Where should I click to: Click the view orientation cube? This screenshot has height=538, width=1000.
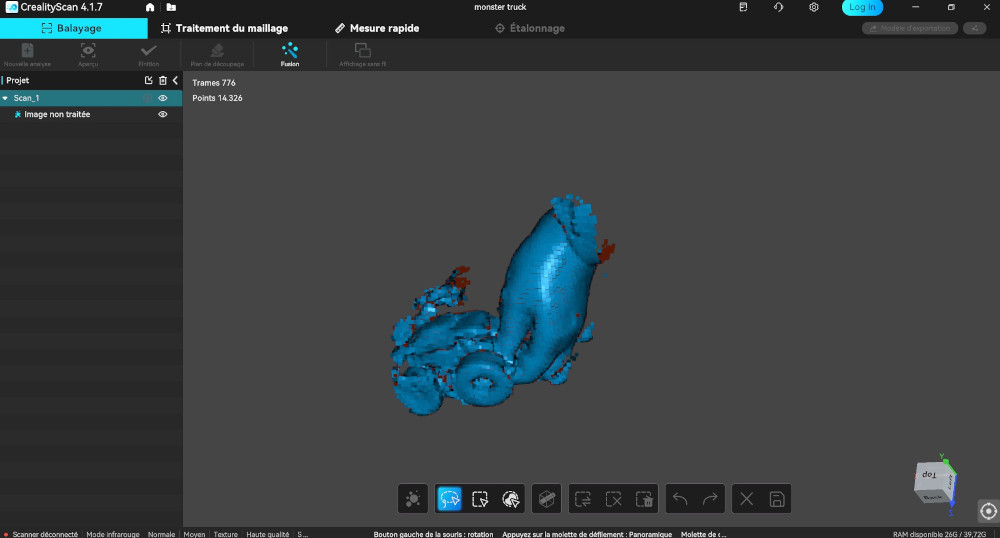tap(935, 483)
